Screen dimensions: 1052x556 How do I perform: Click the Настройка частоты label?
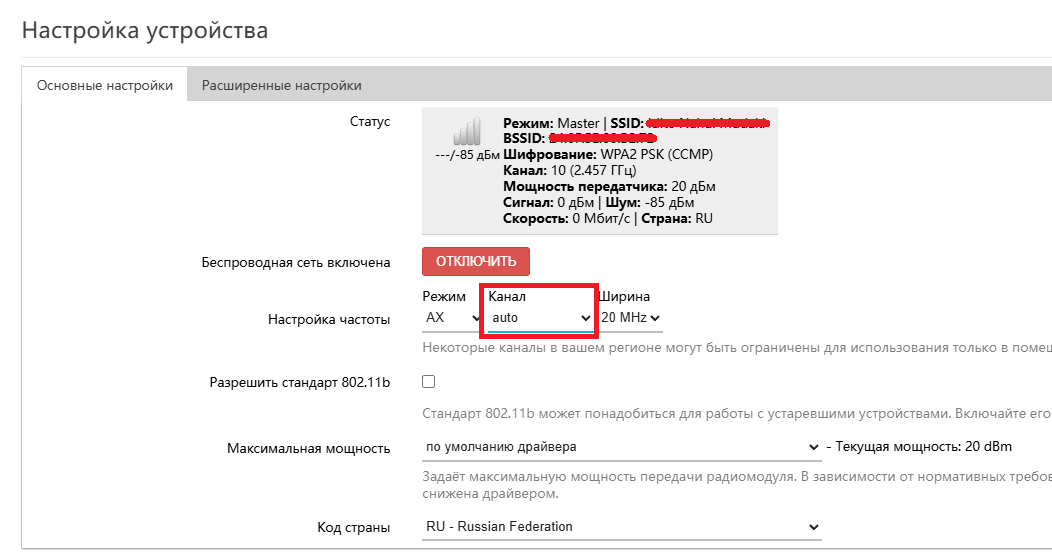[329, 320]
